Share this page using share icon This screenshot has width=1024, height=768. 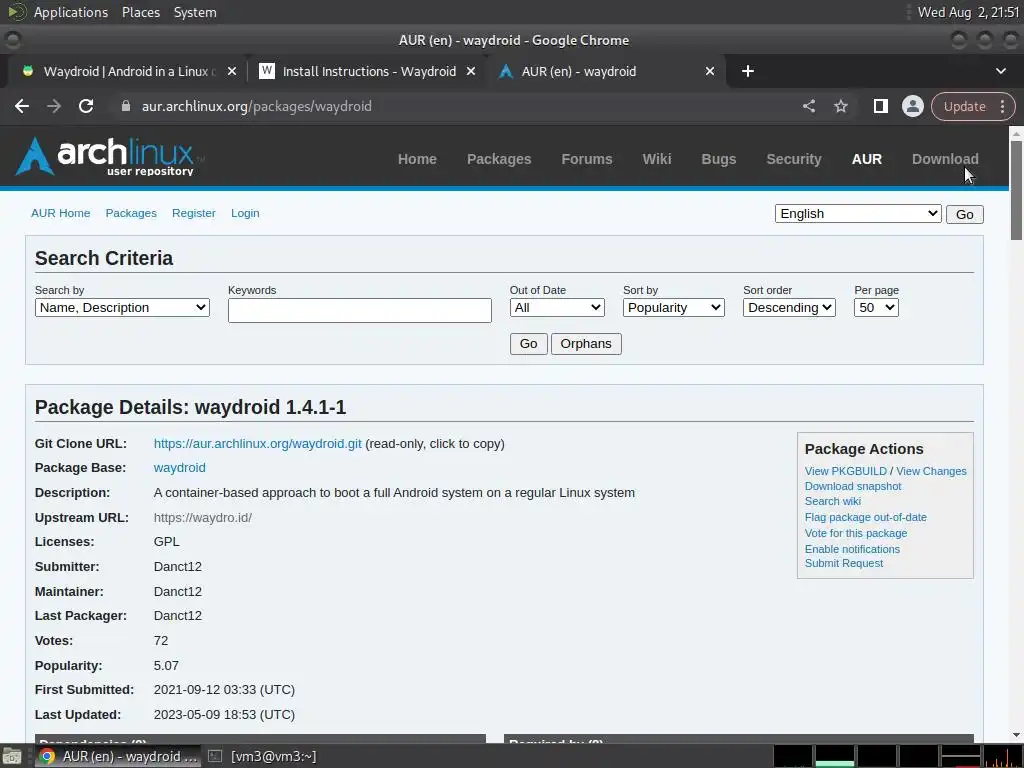(x=809, y=106)
